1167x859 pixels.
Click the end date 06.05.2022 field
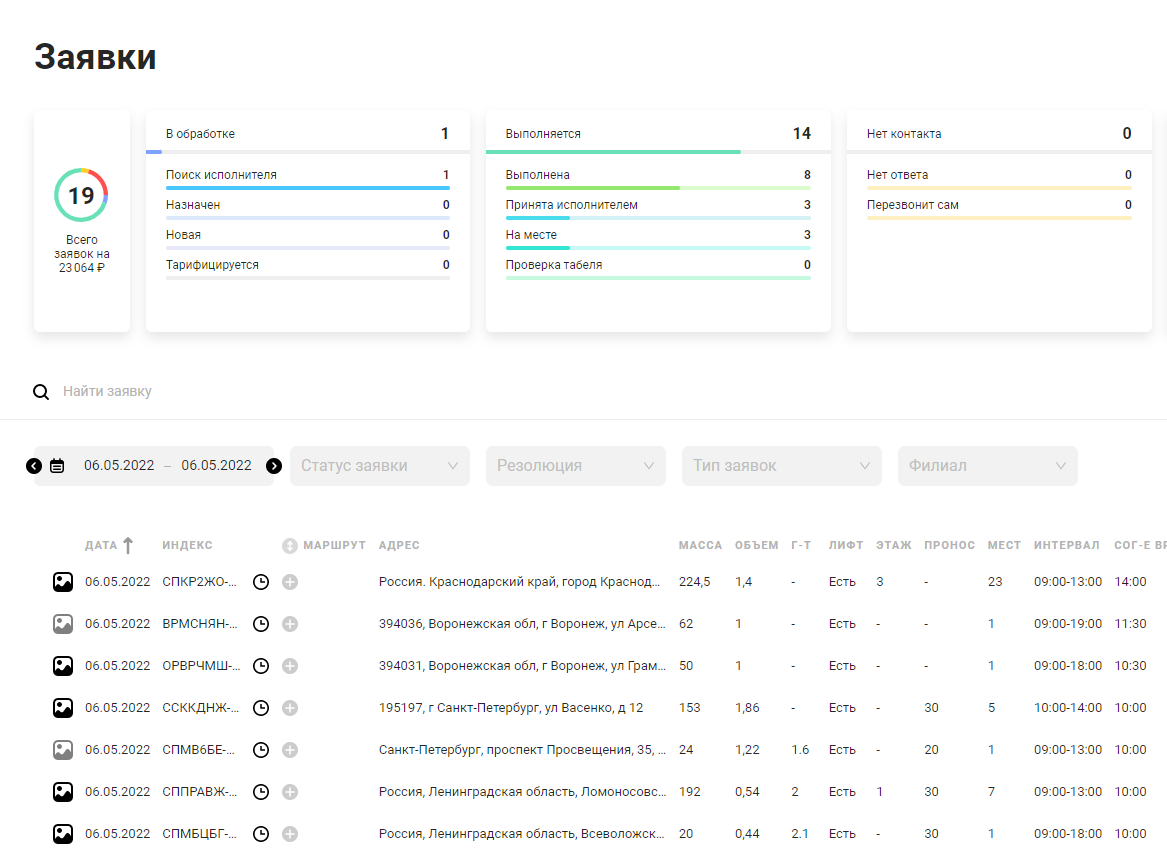point(217,466)
